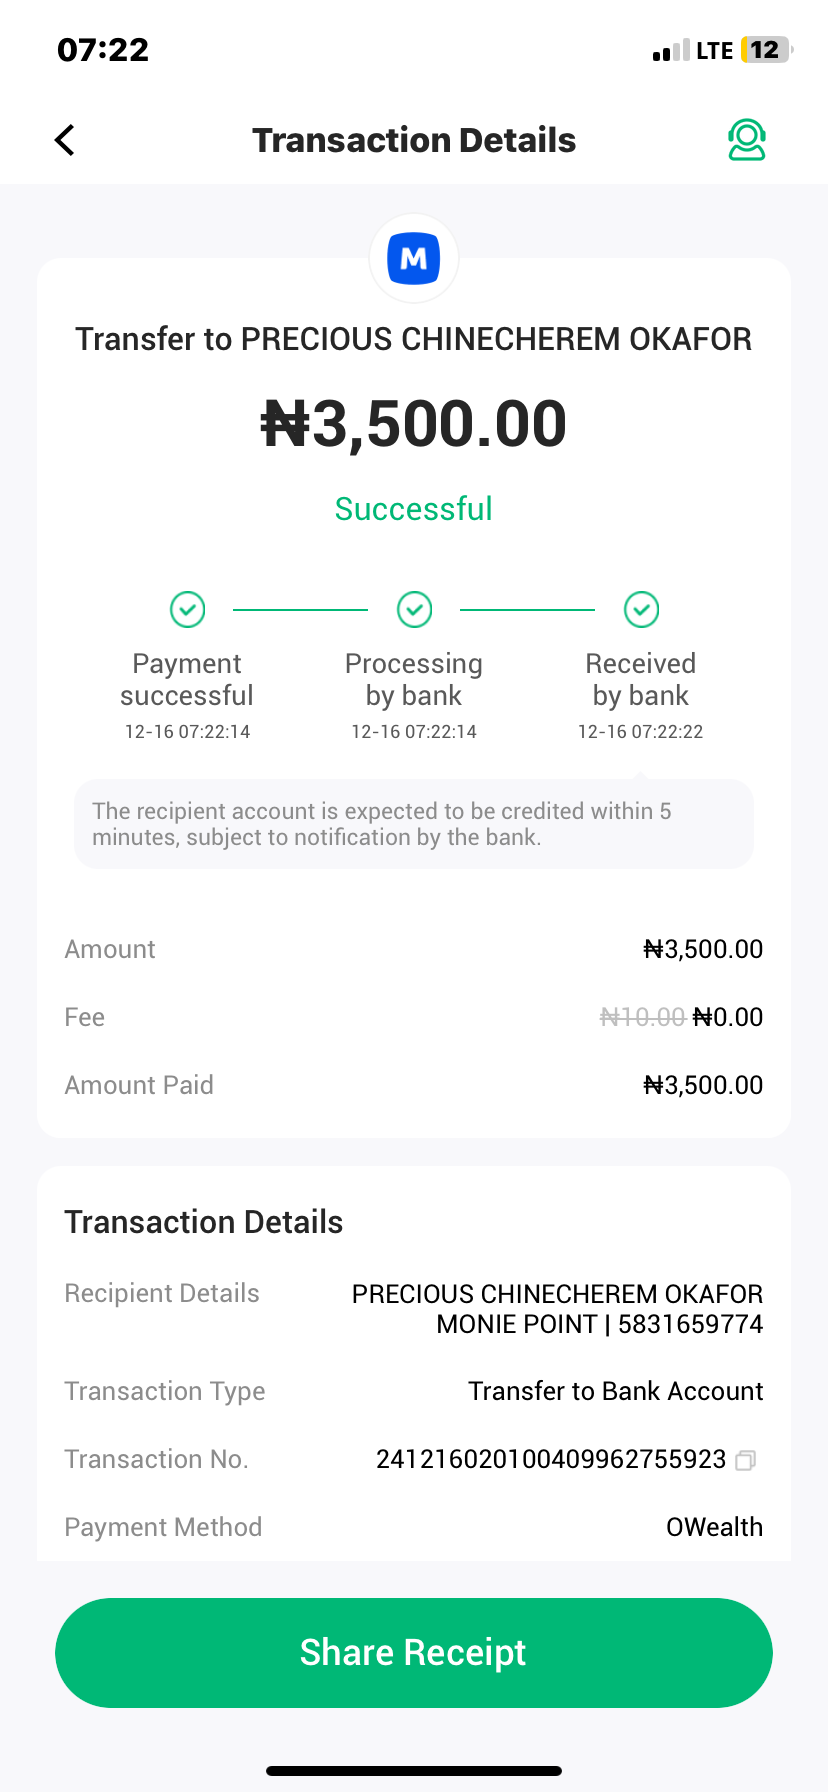Tap the Amount Paid value row
The image size is (828, 1792).
(703, 1085)
